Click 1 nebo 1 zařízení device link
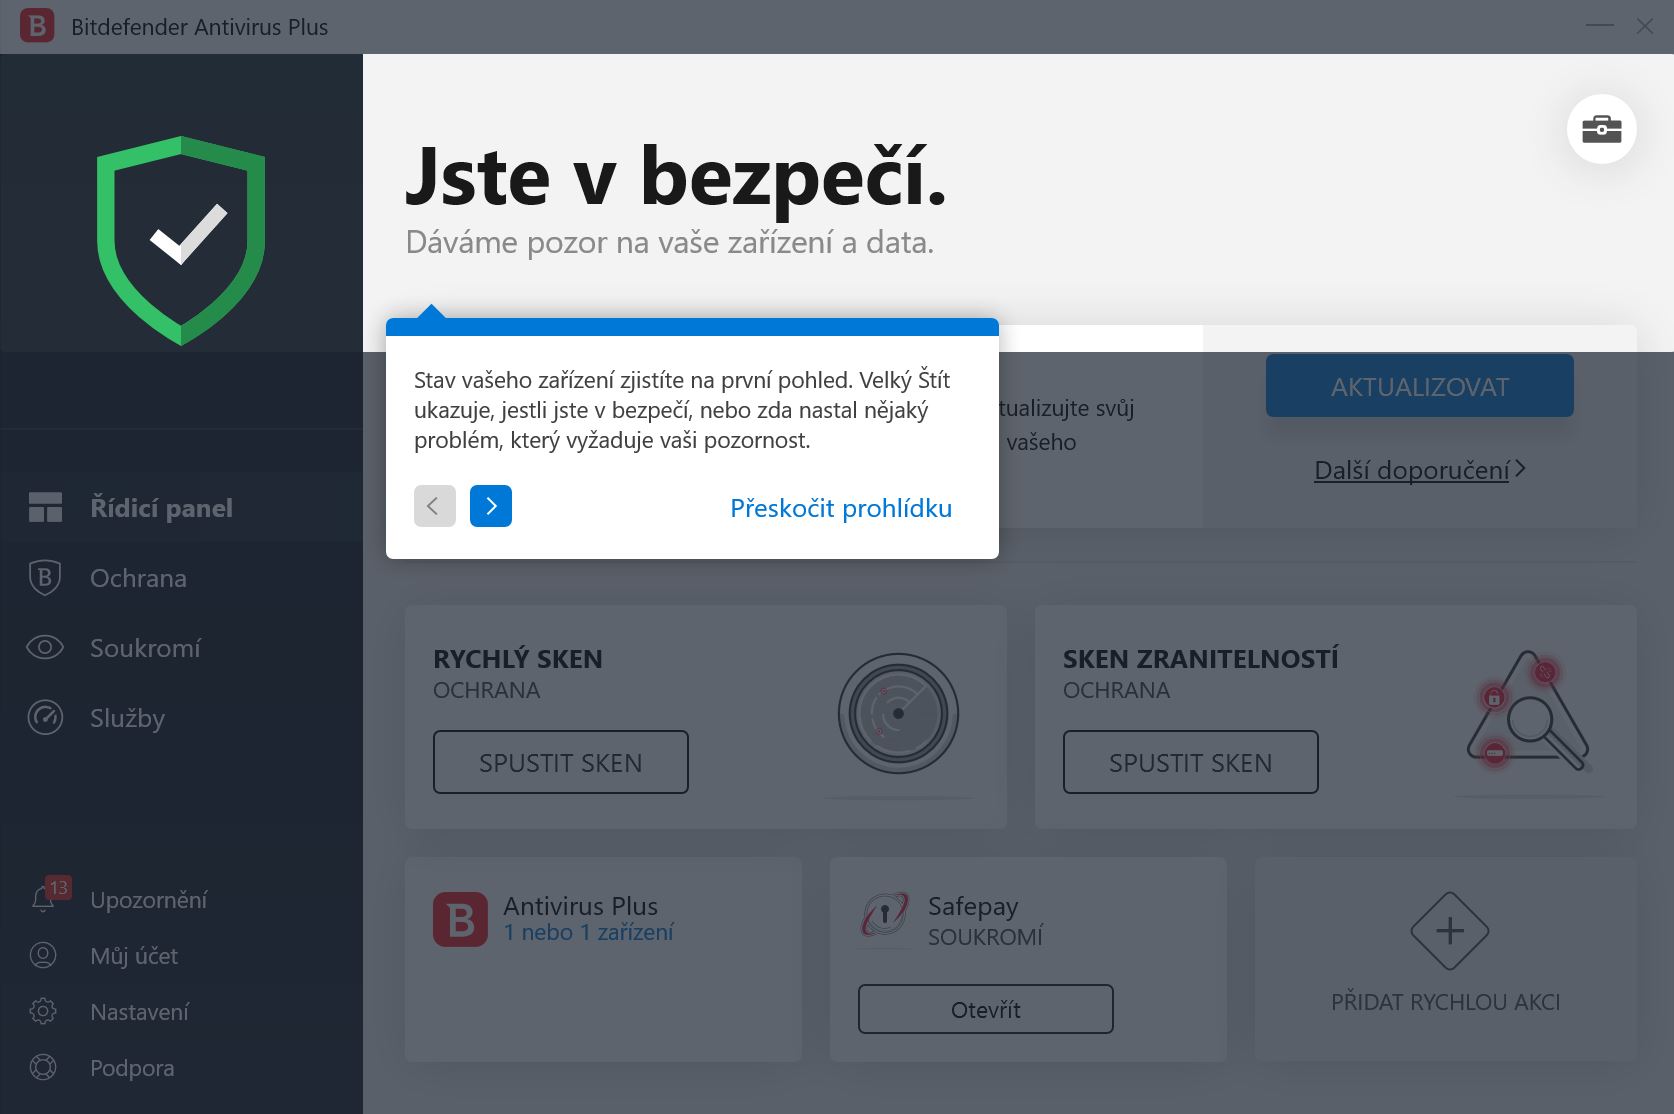This screenshot has width=1674, height=1114. pyautogui.click(x=588, y=932)
